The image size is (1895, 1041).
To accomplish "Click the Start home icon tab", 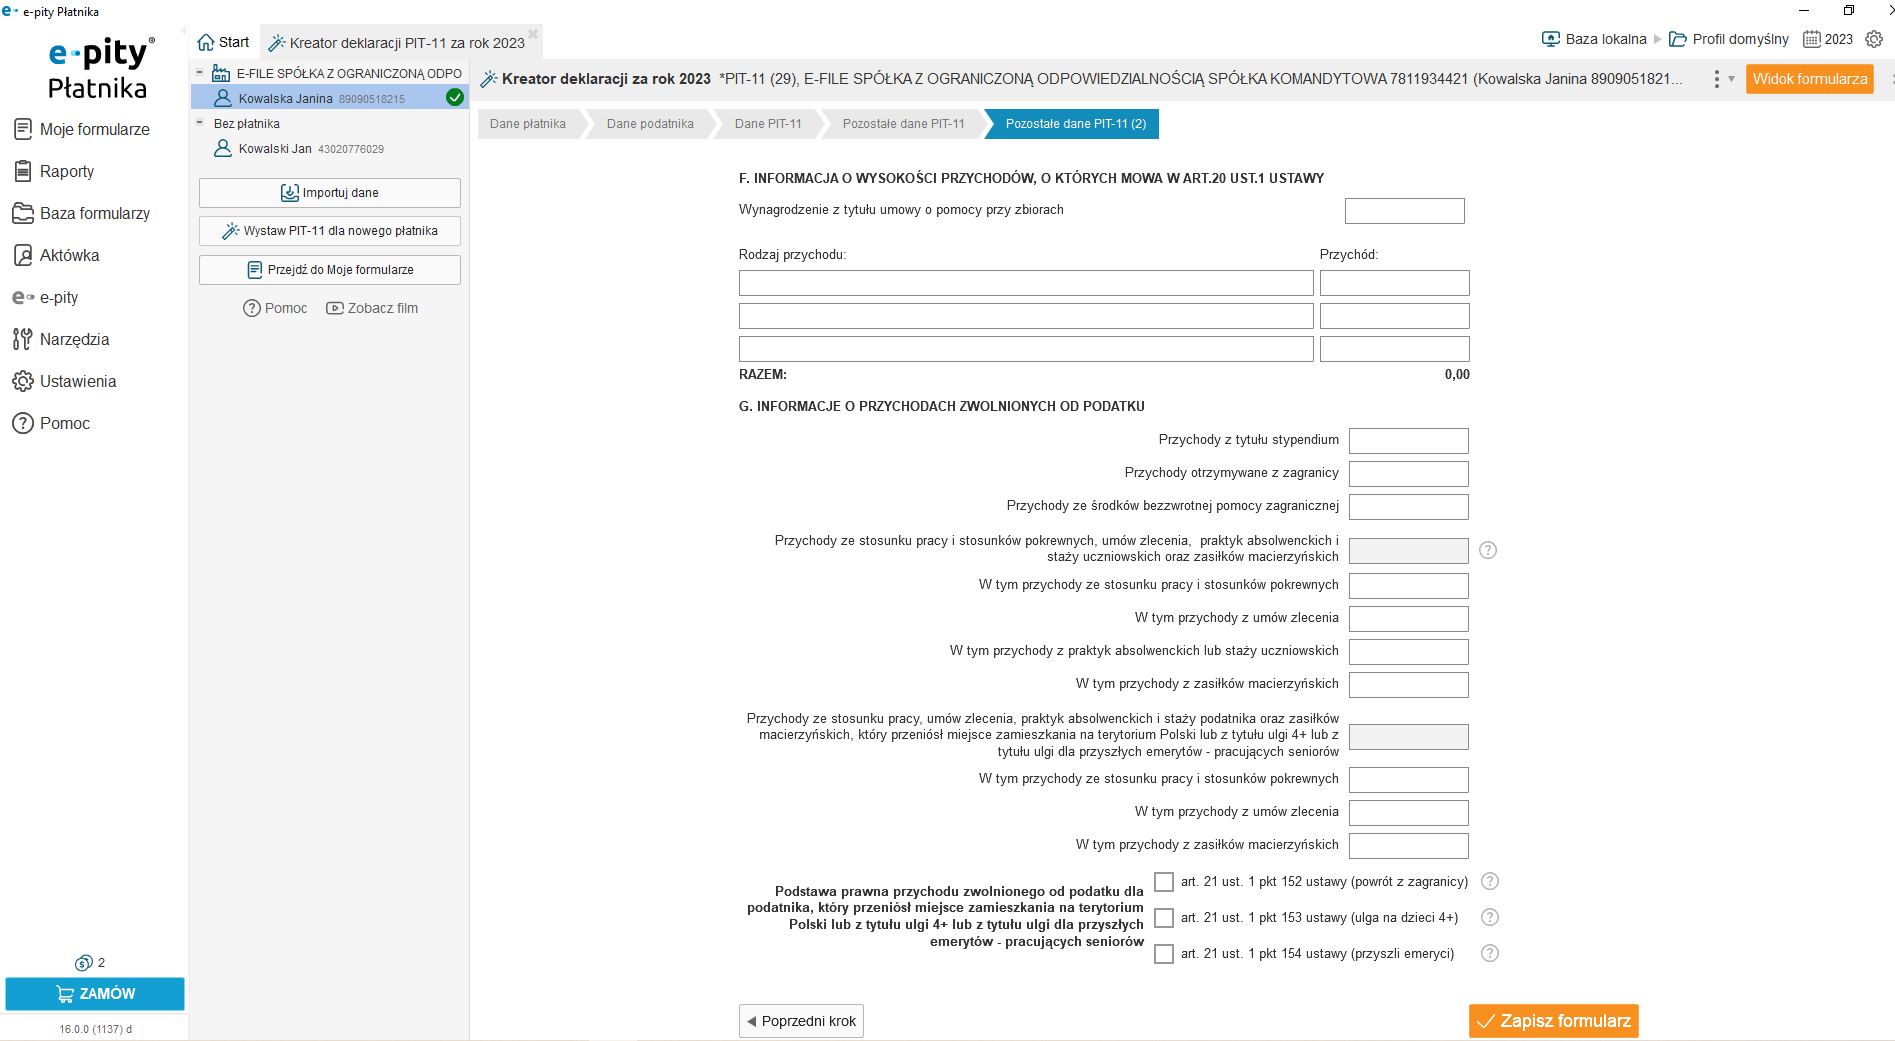I will pyautogui.click(x=223, y=42).
